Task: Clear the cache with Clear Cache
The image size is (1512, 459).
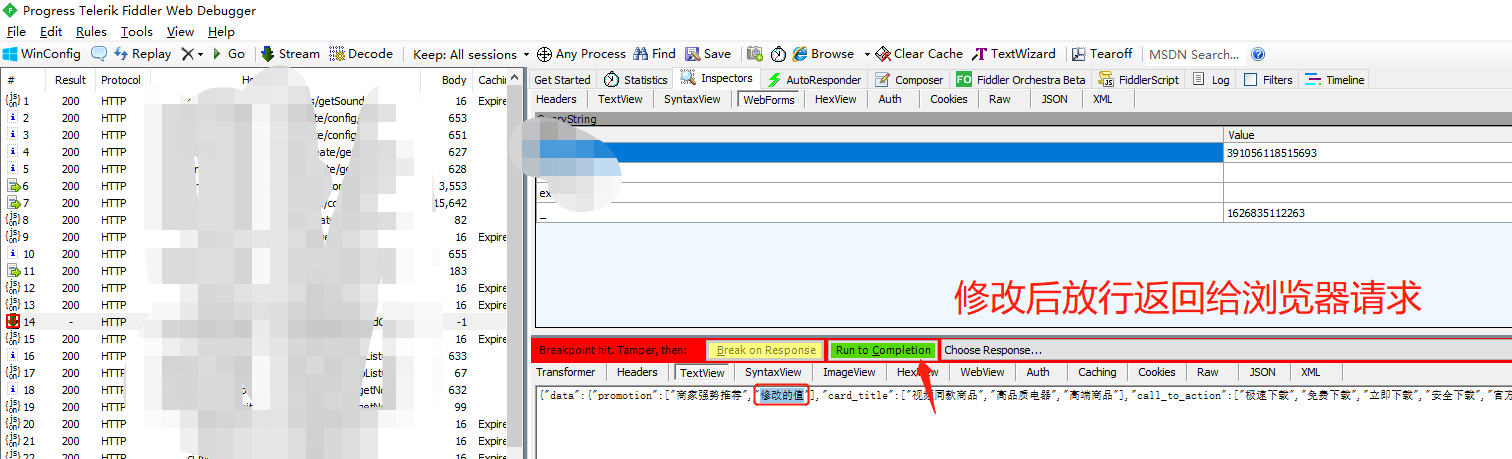Action: point(919,54)
